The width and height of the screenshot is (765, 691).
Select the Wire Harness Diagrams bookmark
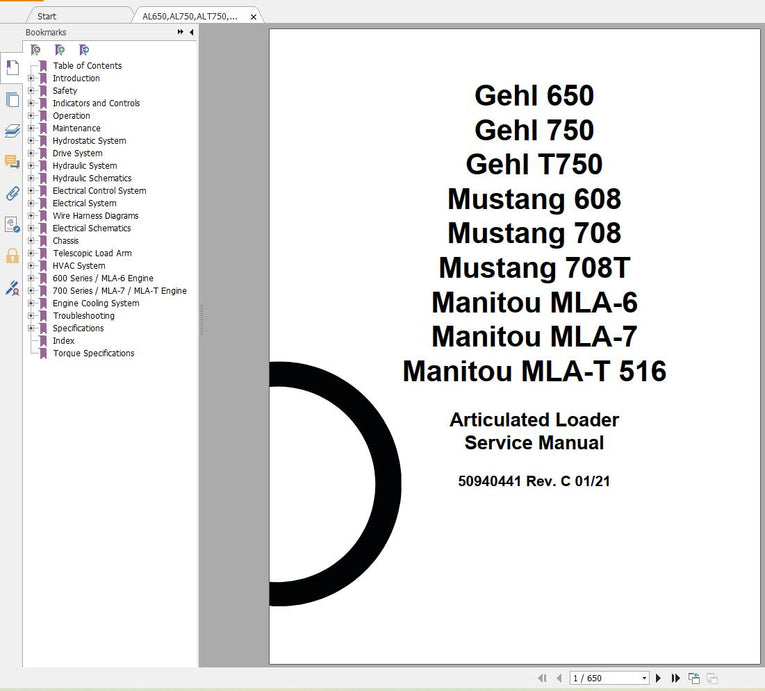95,216
